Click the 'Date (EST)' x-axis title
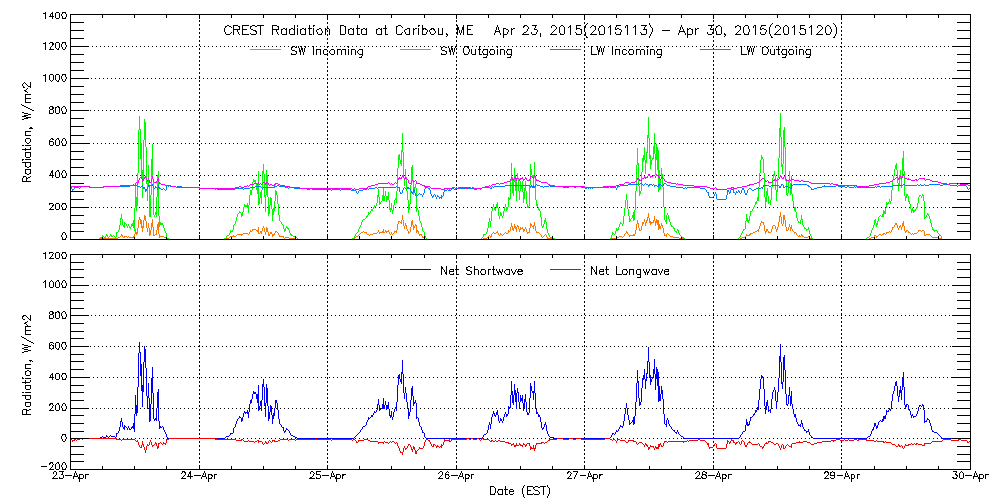 [520, 491]
